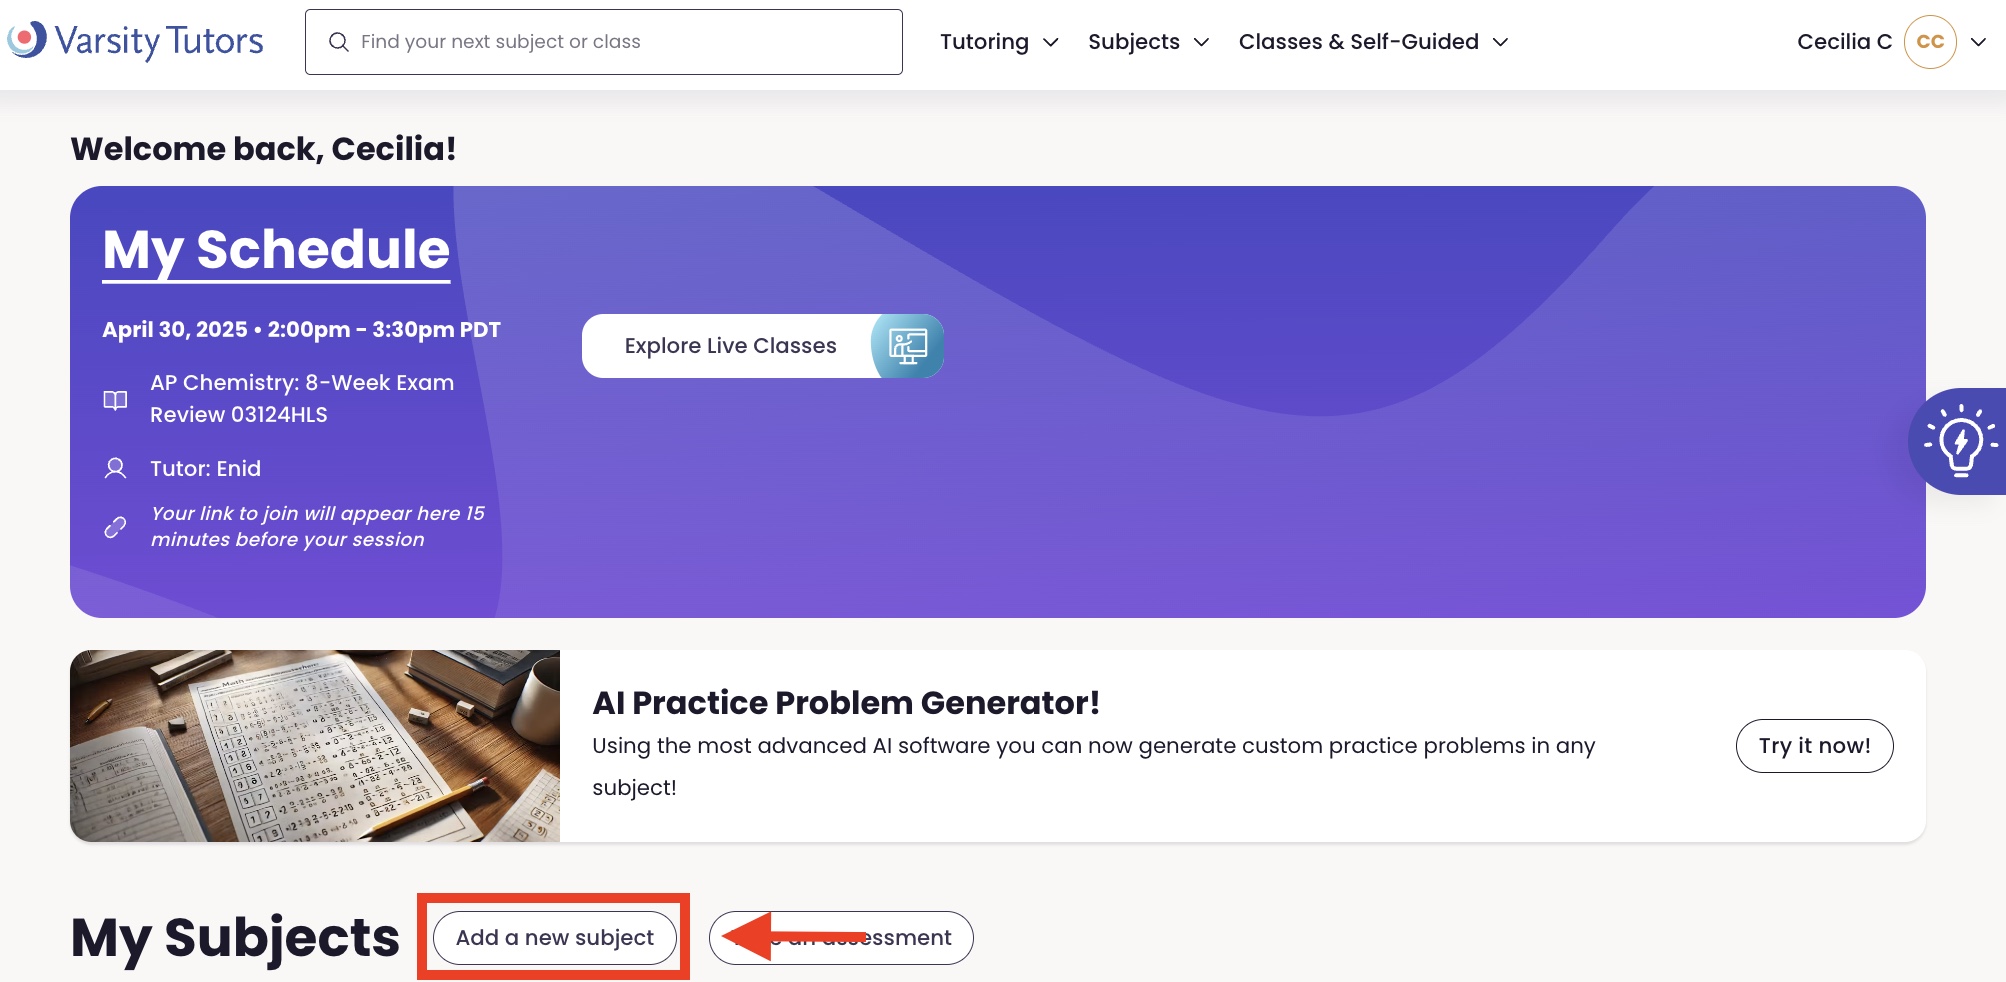Click the Varsity Tutors logo
Screen dimensions: 2006x982
(x=135, y=41)
